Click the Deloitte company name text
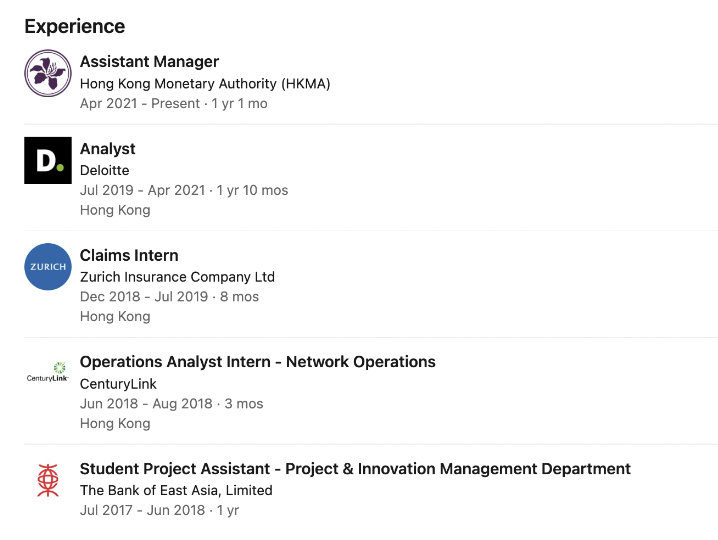 105,171
